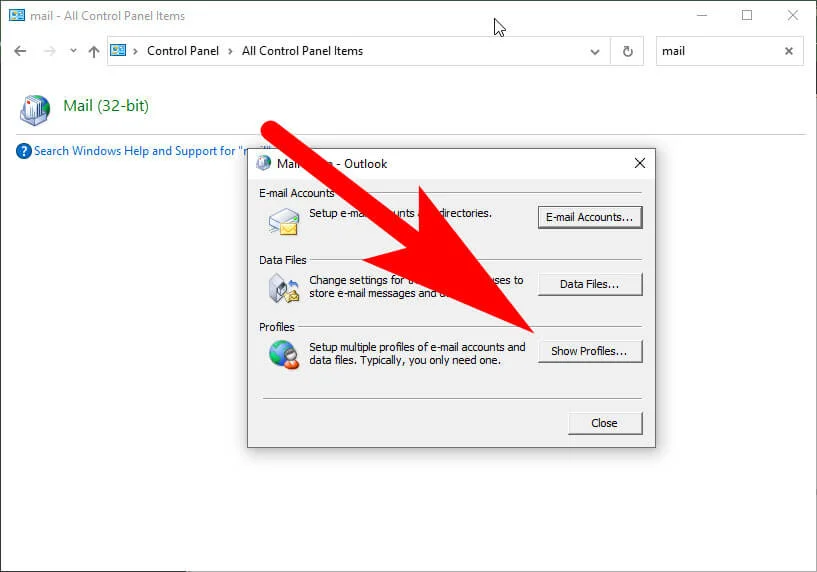Click the Mail (32-bit) green title link

coord(106,106)
